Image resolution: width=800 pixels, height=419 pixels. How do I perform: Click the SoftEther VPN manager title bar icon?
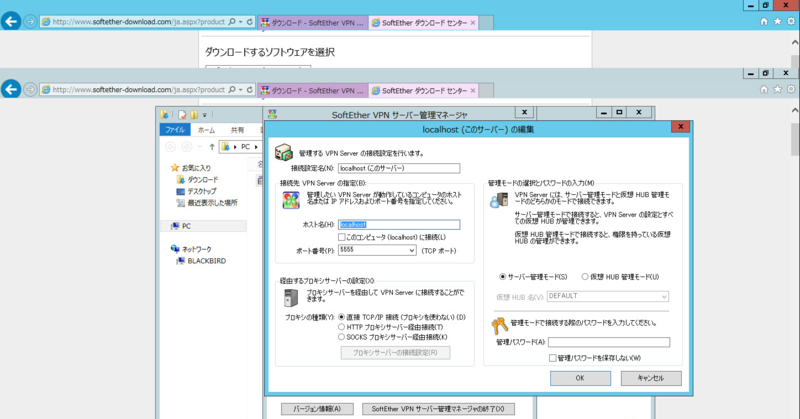pyautogui.click(x=272, y=114)
